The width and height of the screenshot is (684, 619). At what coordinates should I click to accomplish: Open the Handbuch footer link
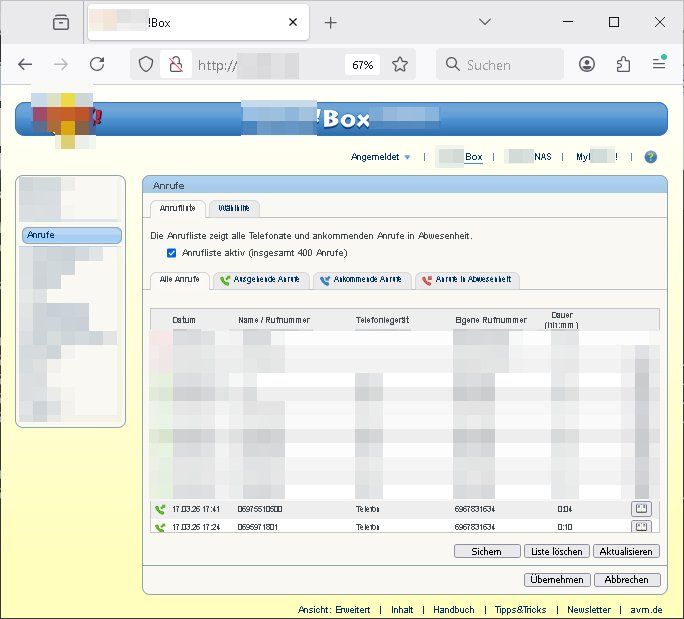pos(453,609)
